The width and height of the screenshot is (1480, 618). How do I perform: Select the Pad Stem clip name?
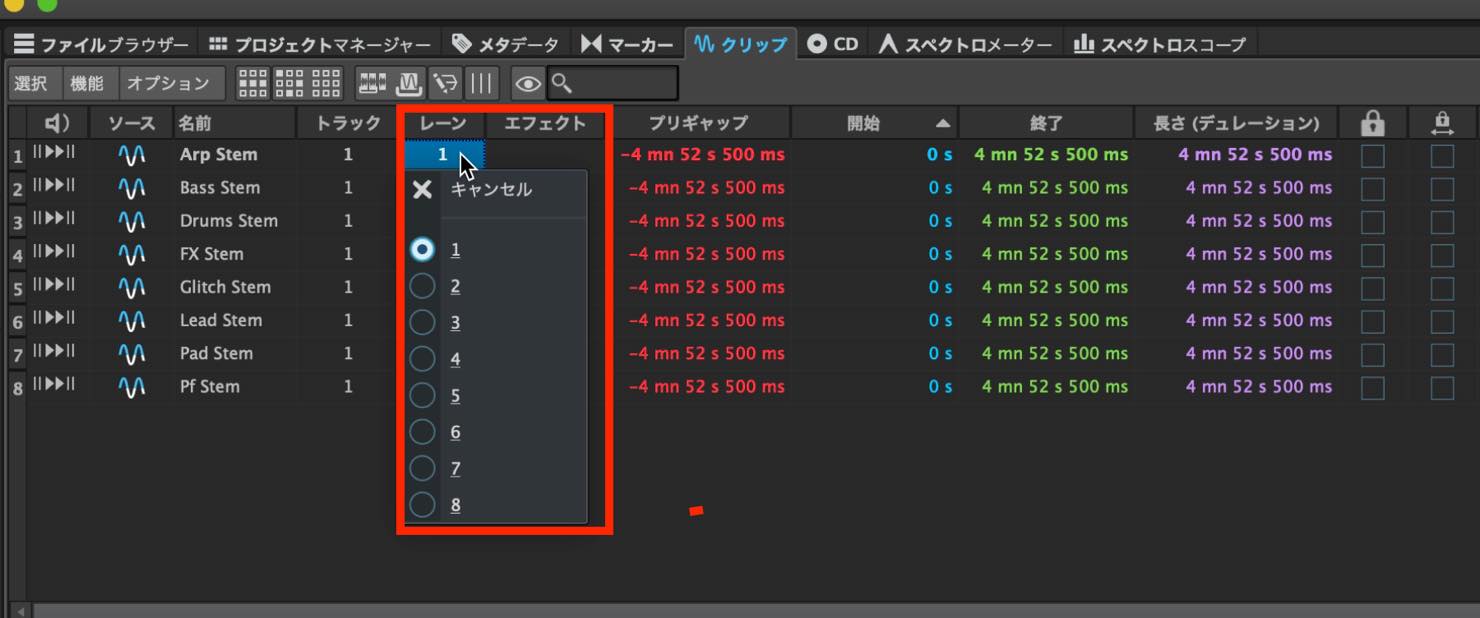click(216, 353)
